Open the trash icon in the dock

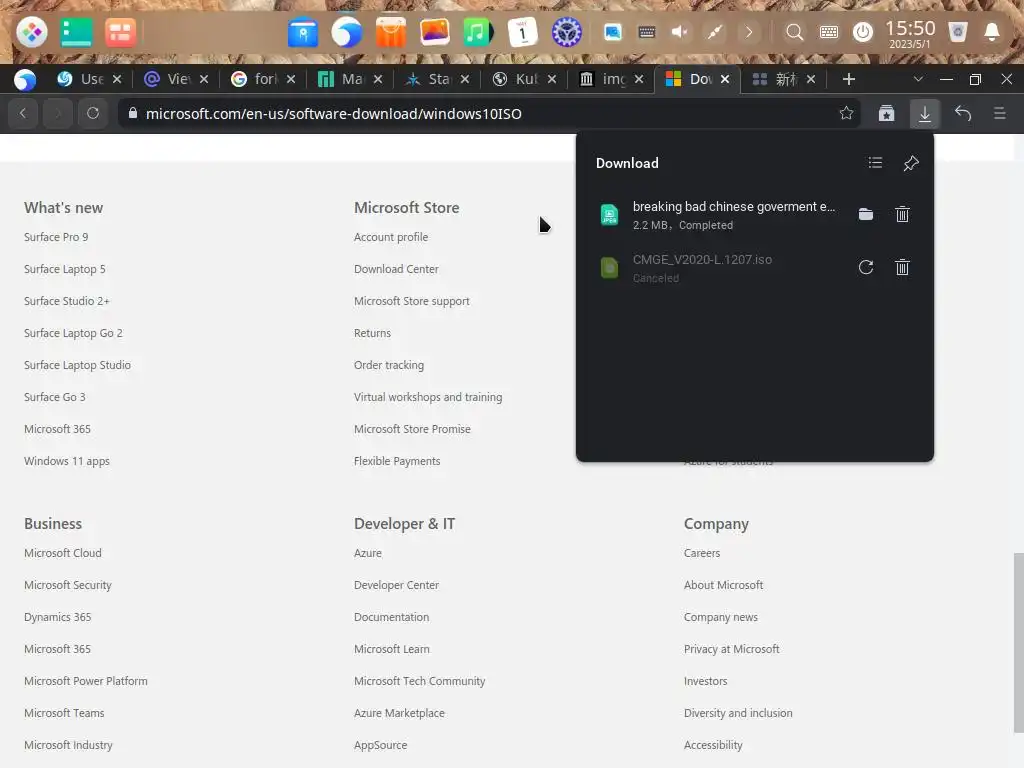pos(957,32)
